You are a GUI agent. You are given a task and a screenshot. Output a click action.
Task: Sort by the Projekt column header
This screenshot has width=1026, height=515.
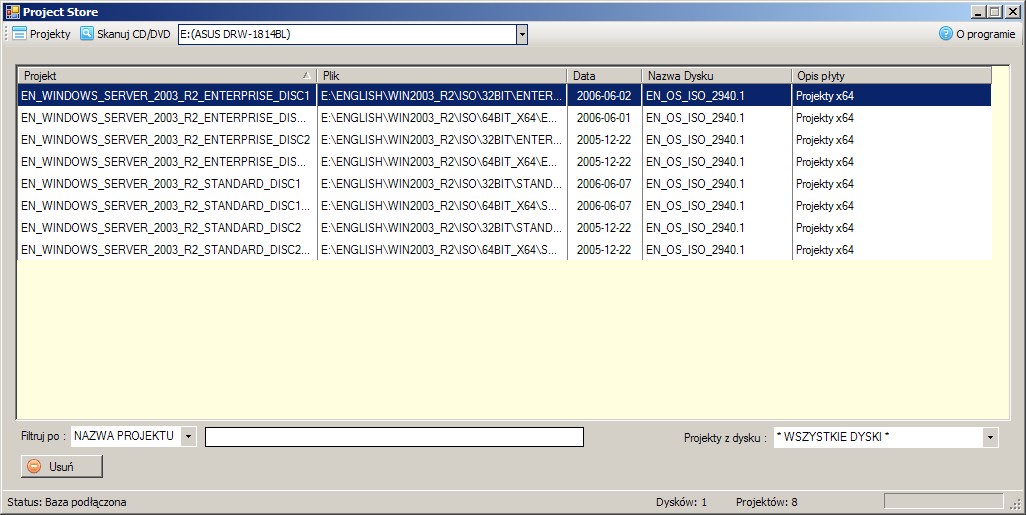click(x=167, y=75)
